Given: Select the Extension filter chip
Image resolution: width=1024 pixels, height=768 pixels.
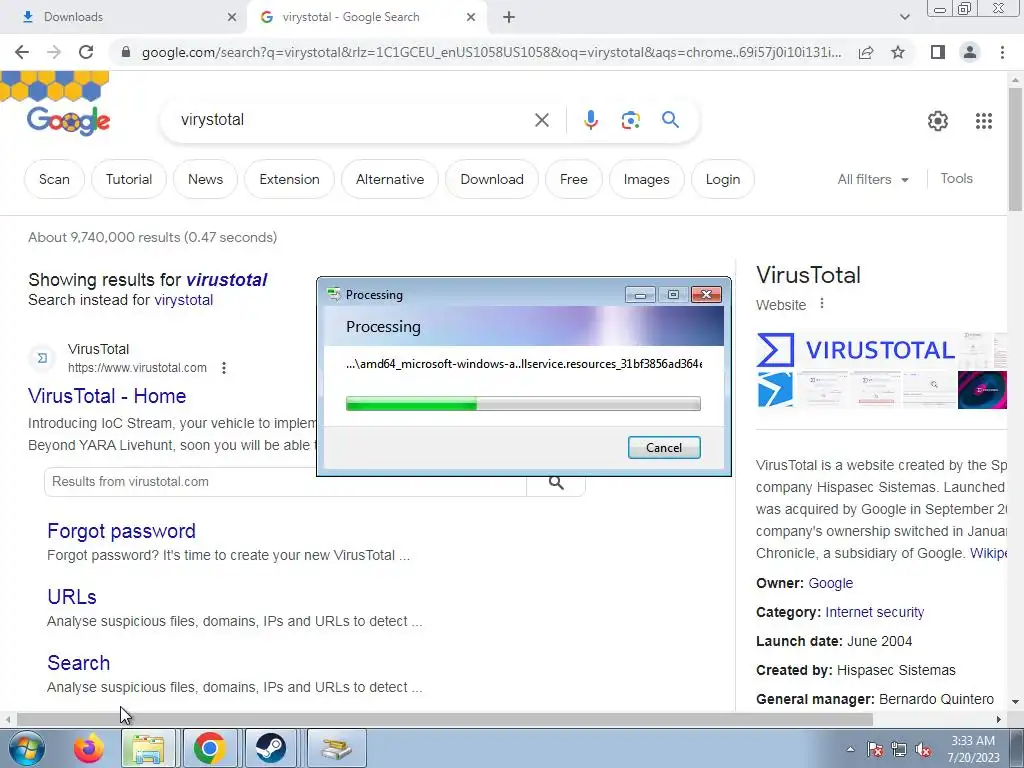Looking at the screenshot, I should (x=289, y=179).
